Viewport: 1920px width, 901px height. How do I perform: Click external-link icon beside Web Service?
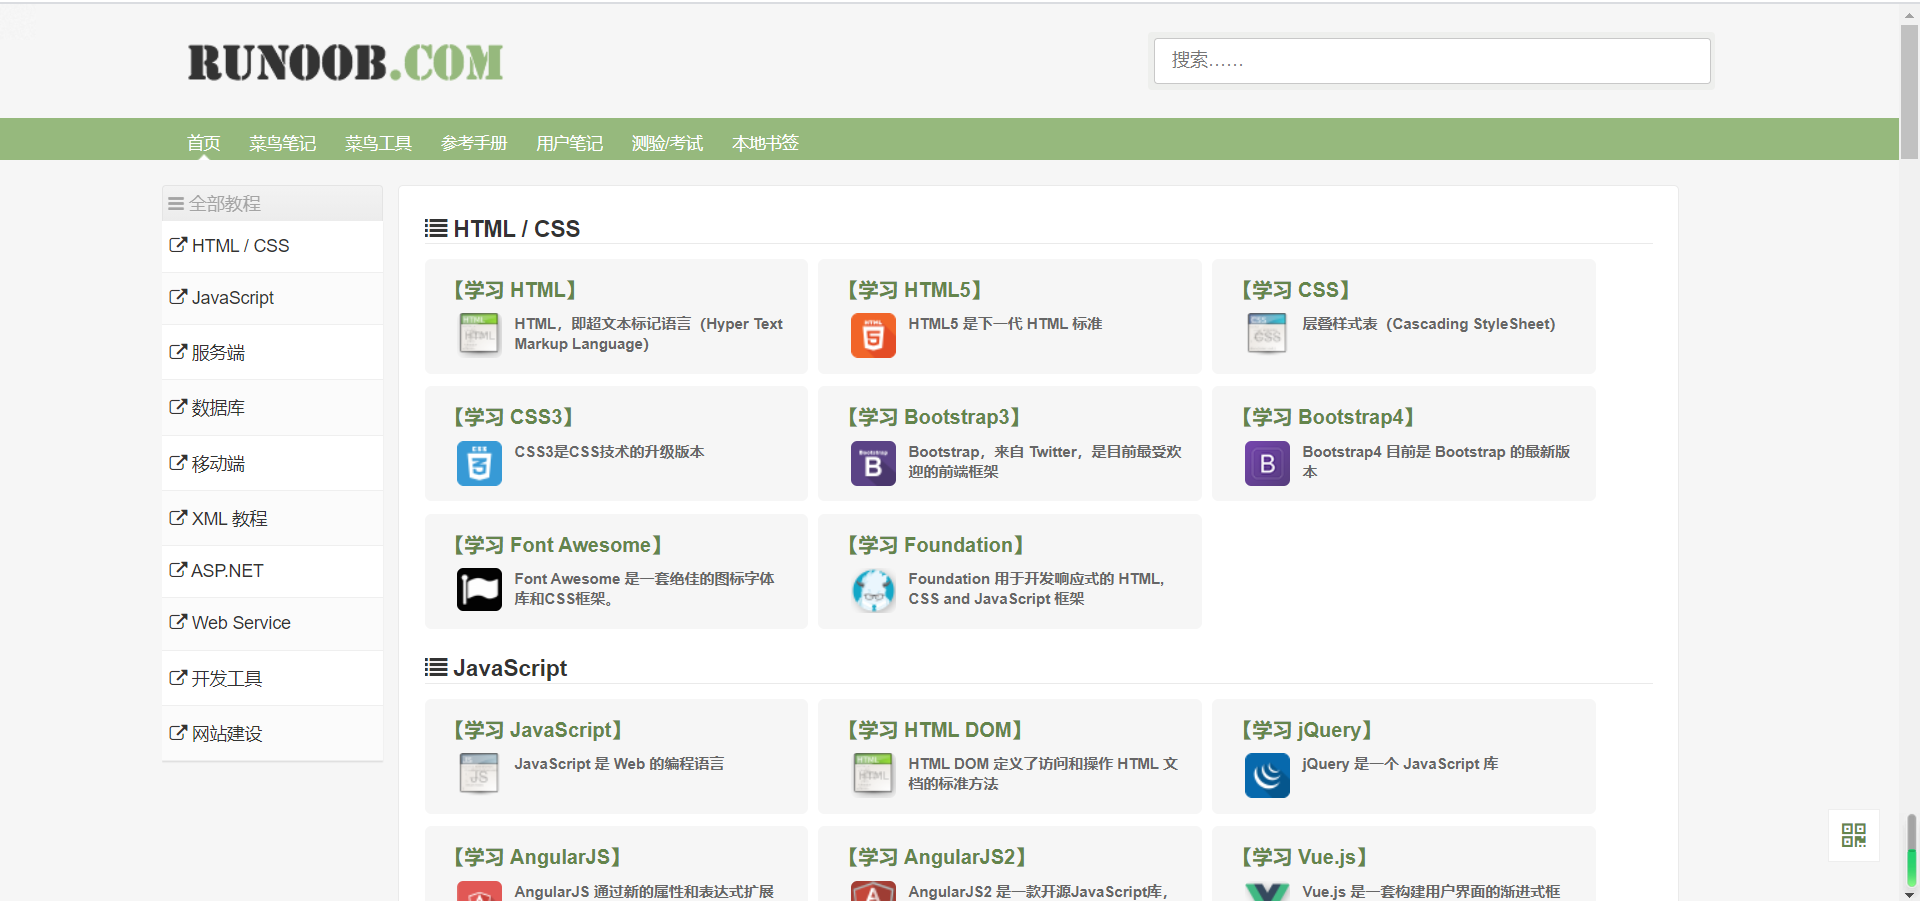(x=178, y=622)
